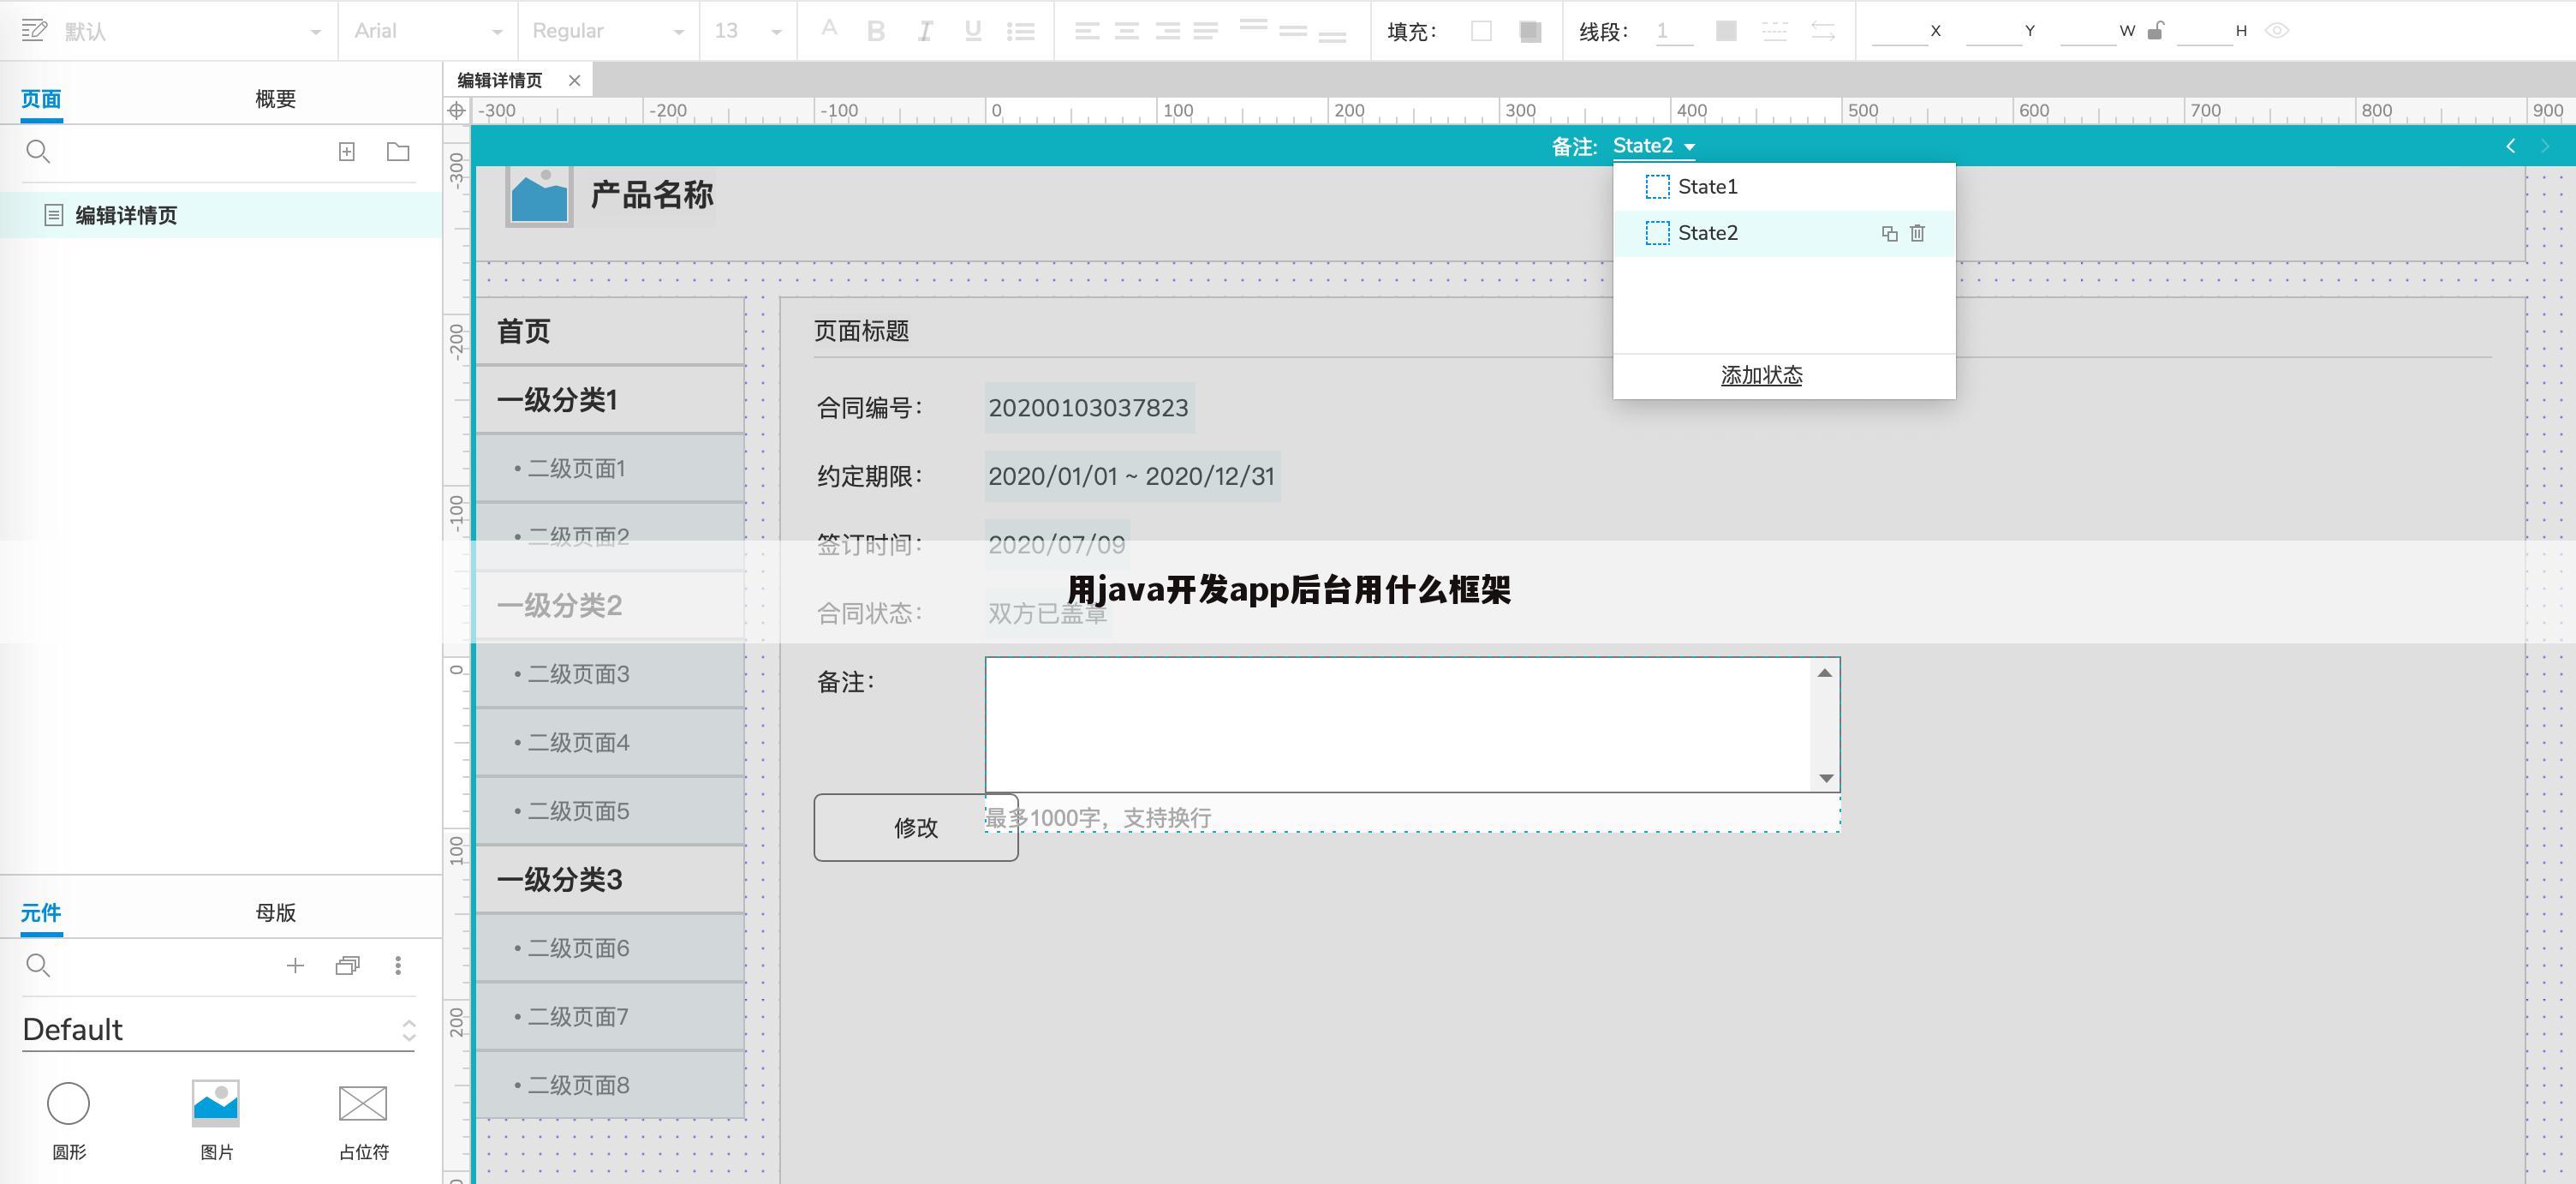Toggle the W/H lock padlock icon
Image resolution: width=2576 pixels, height=1184 pixels.
[x=2156, y=31]
